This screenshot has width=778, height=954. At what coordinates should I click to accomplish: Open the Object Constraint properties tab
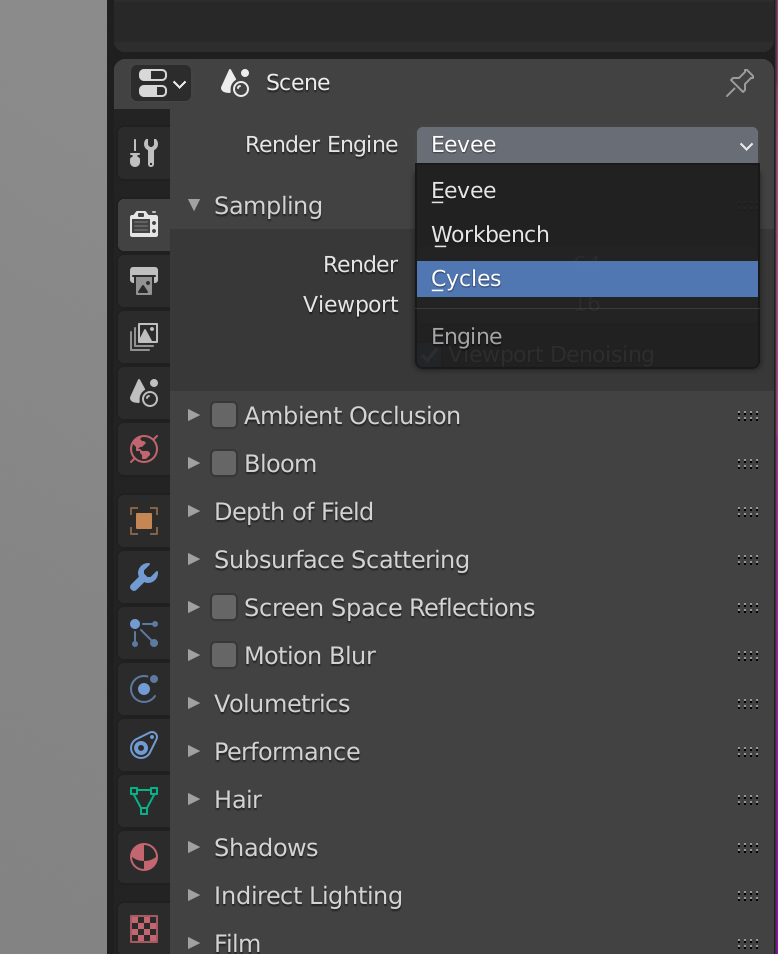click(144, 745)
